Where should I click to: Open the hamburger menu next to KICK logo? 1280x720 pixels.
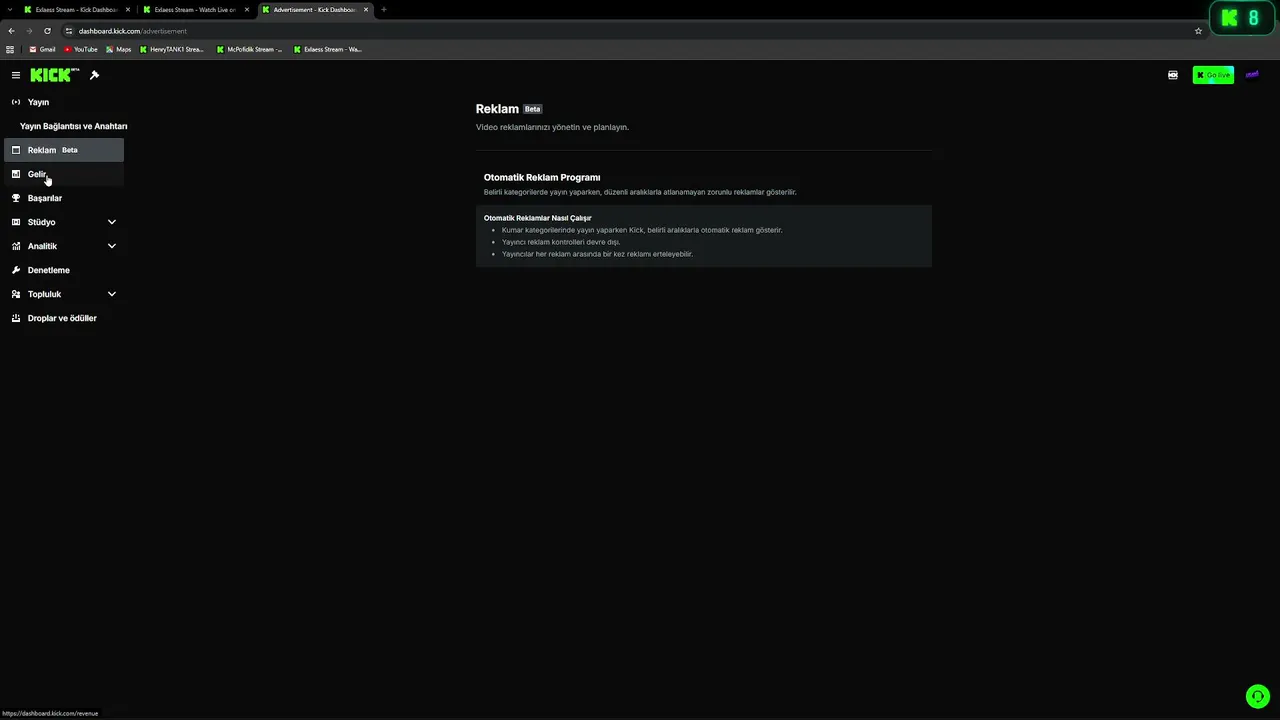(16, 75)
